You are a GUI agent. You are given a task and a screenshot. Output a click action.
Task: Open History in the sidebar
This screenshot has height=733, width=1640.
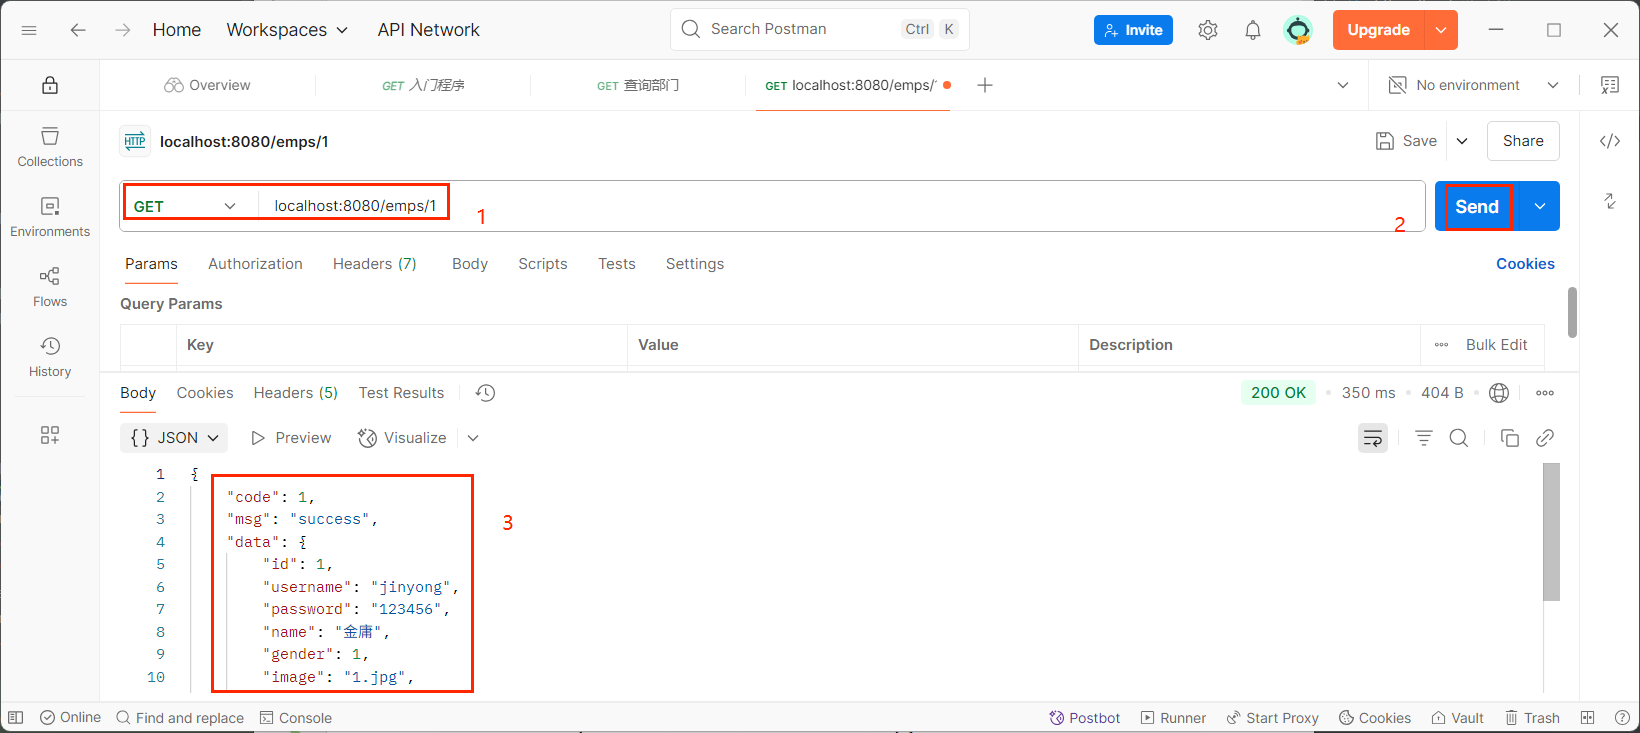[x=50, y=357]
